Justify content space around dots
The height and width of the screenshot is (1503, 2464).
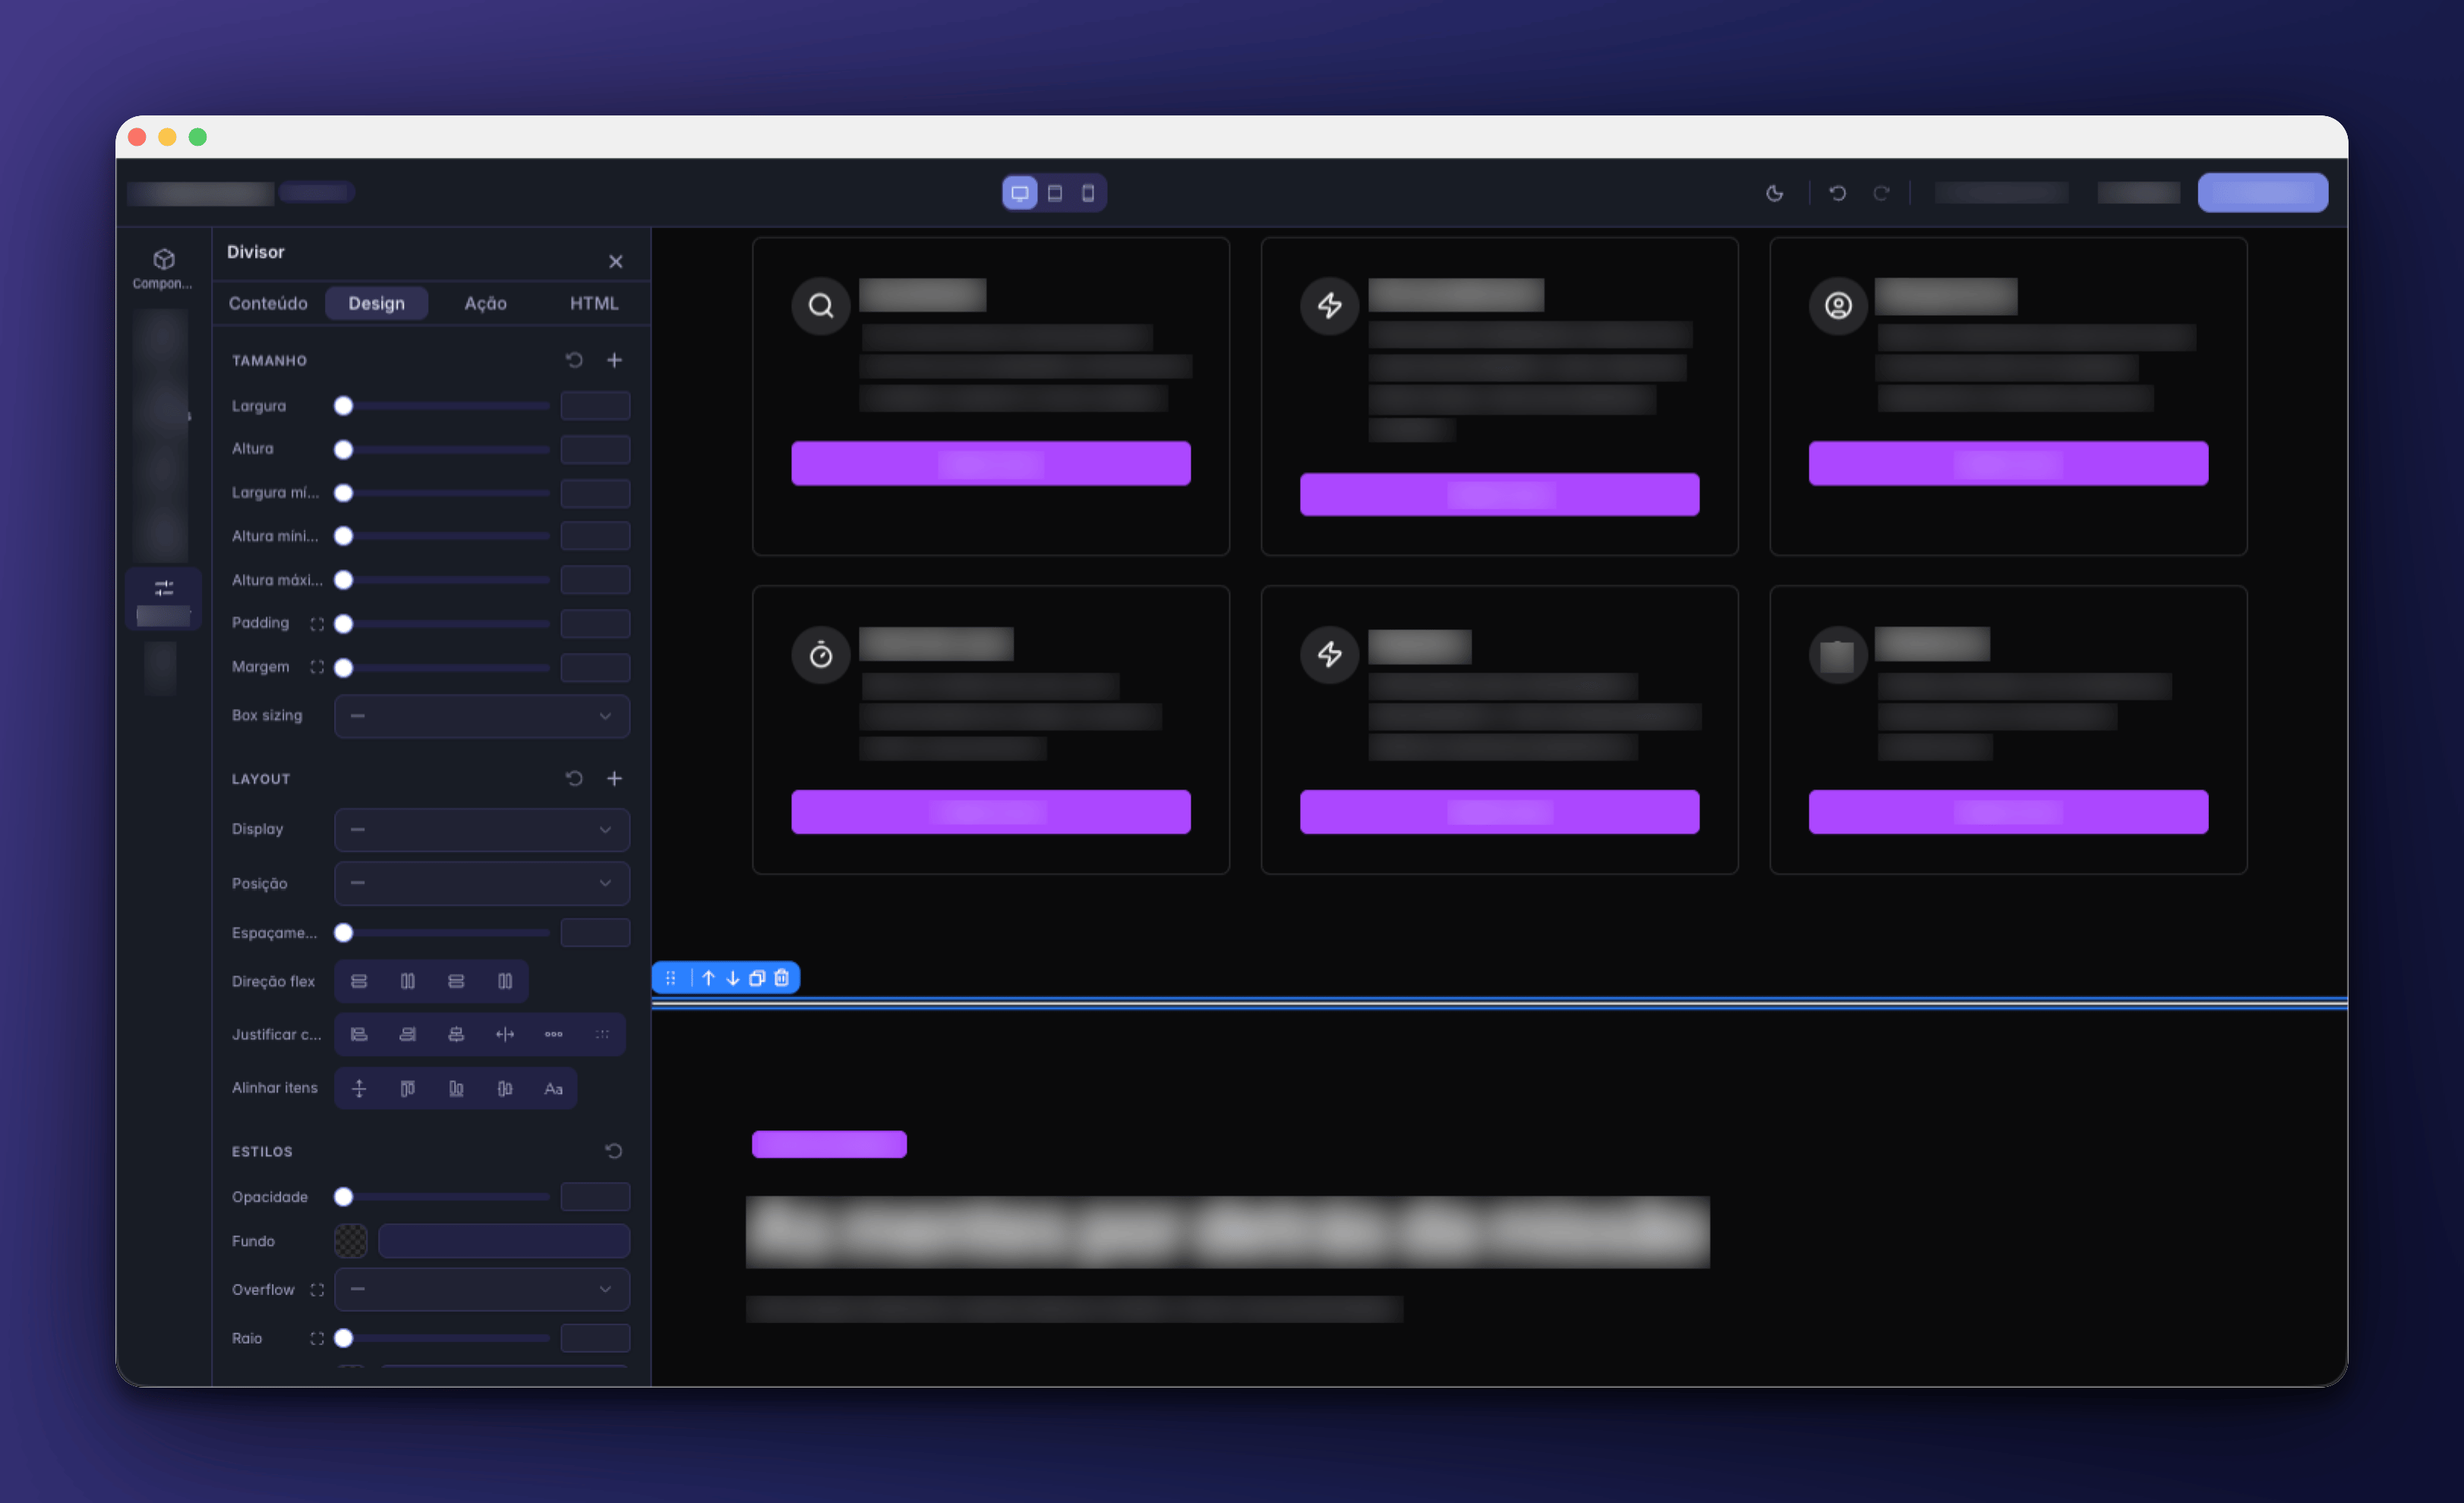point(554,1034)
